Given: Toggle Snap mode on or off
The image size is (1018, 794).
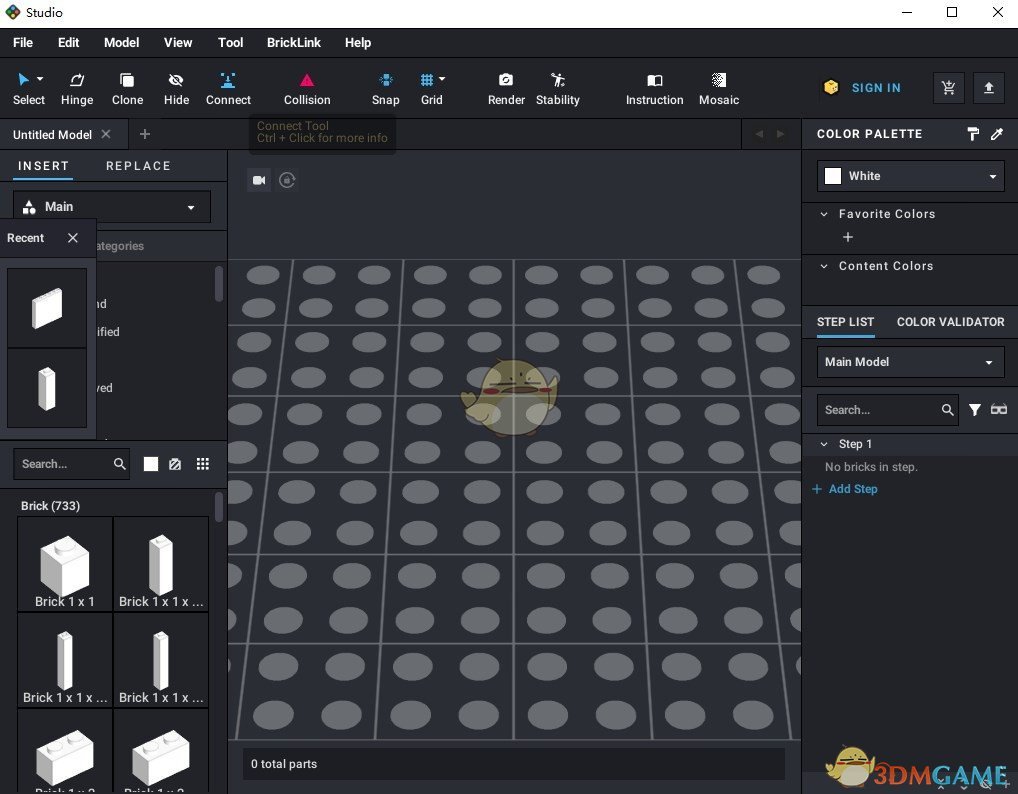Looking at the screenshot, I should click(385, 88).
